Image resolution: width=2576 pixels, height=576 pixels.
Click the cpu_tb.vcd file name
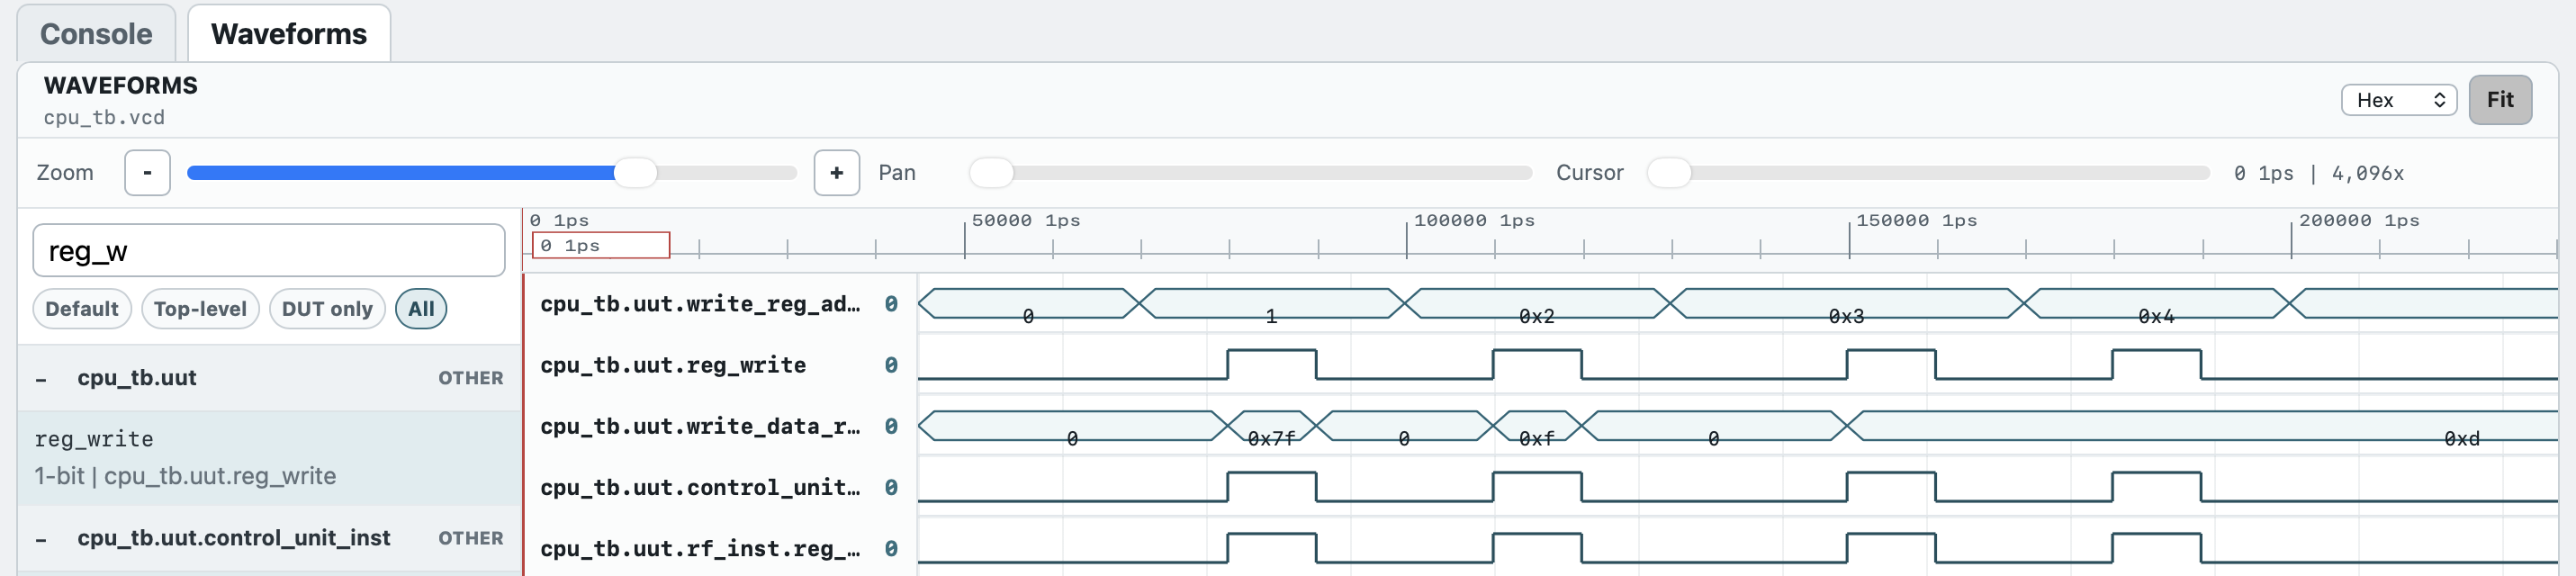coord(104,118)
